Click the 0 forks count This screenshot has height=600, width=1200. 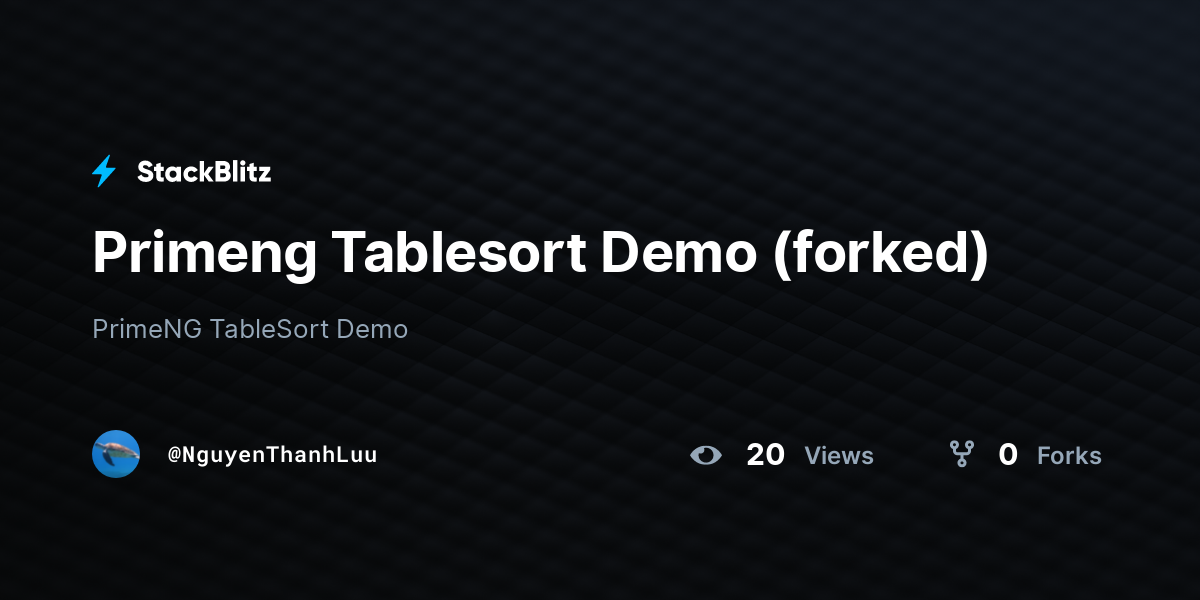pyautogui.click(x=1008, y=455)
